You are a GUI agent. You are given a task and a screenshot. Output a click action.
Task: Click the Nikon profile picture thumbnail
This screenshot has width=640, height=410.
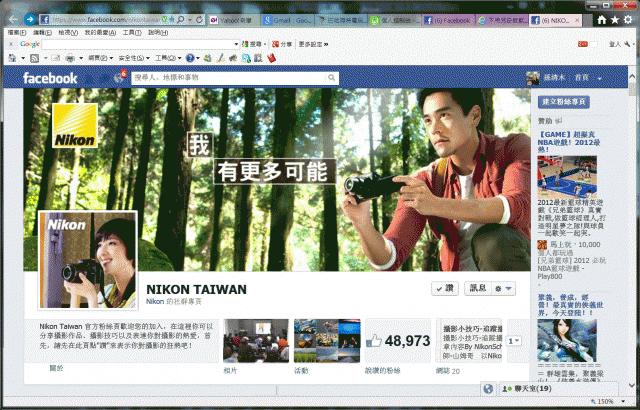click(x=88, y=260)
